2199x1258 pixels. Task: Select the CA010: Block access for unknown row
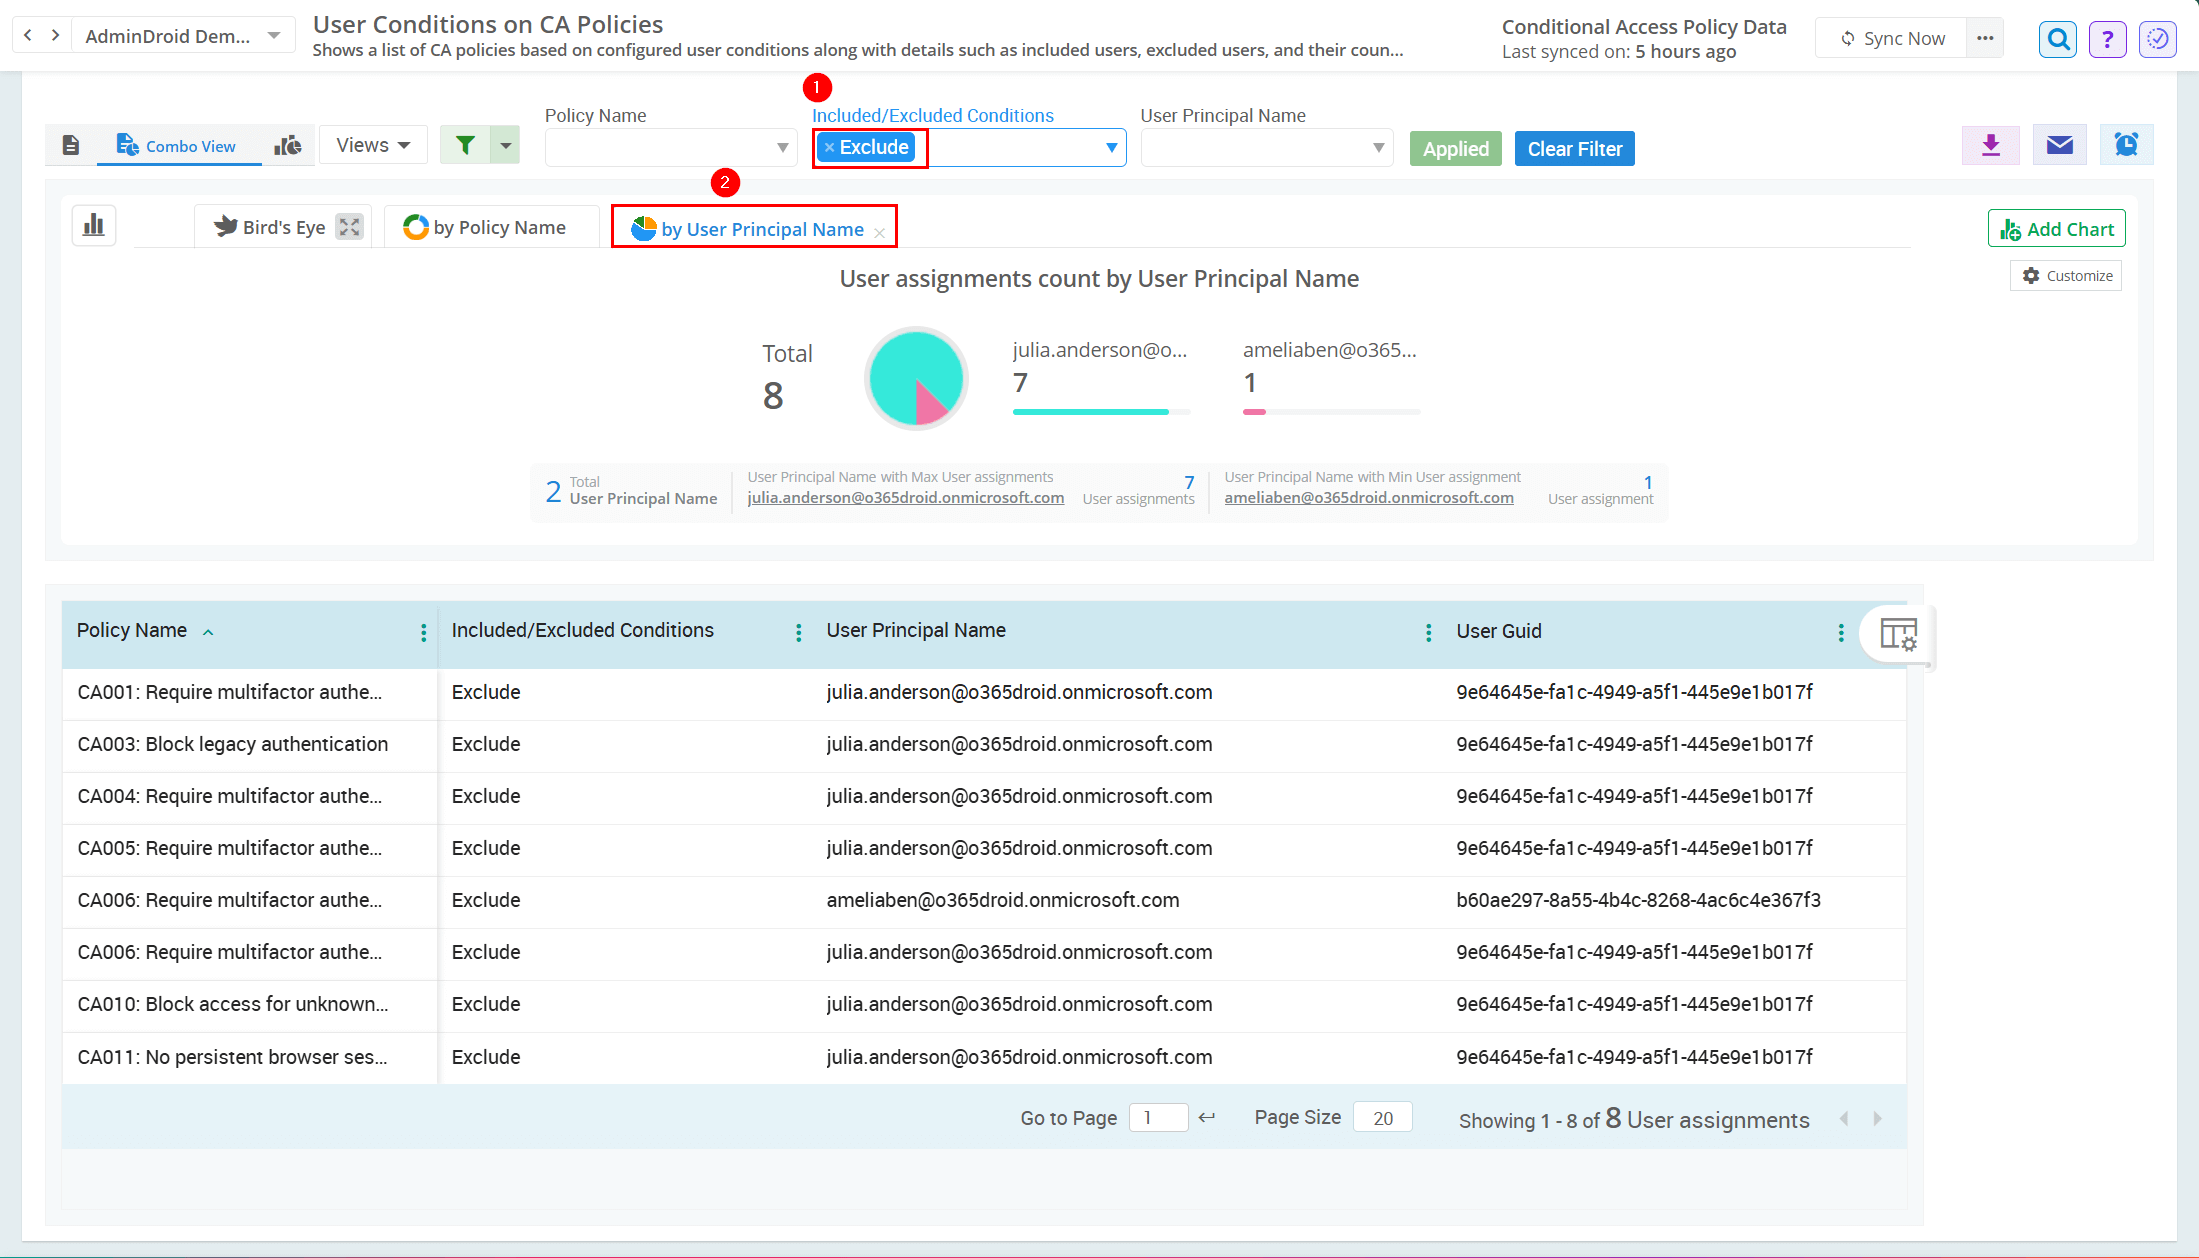(x=984, y=1005)
